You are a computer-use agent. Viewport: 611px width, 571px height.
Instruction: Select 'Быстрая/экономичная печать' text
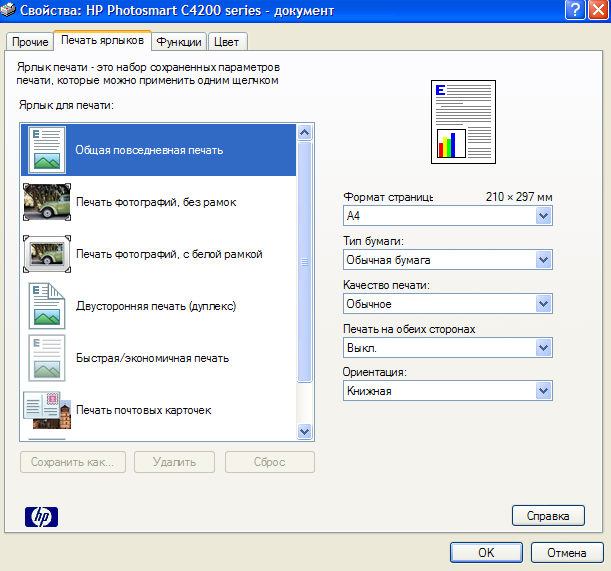tap(152, 358)
